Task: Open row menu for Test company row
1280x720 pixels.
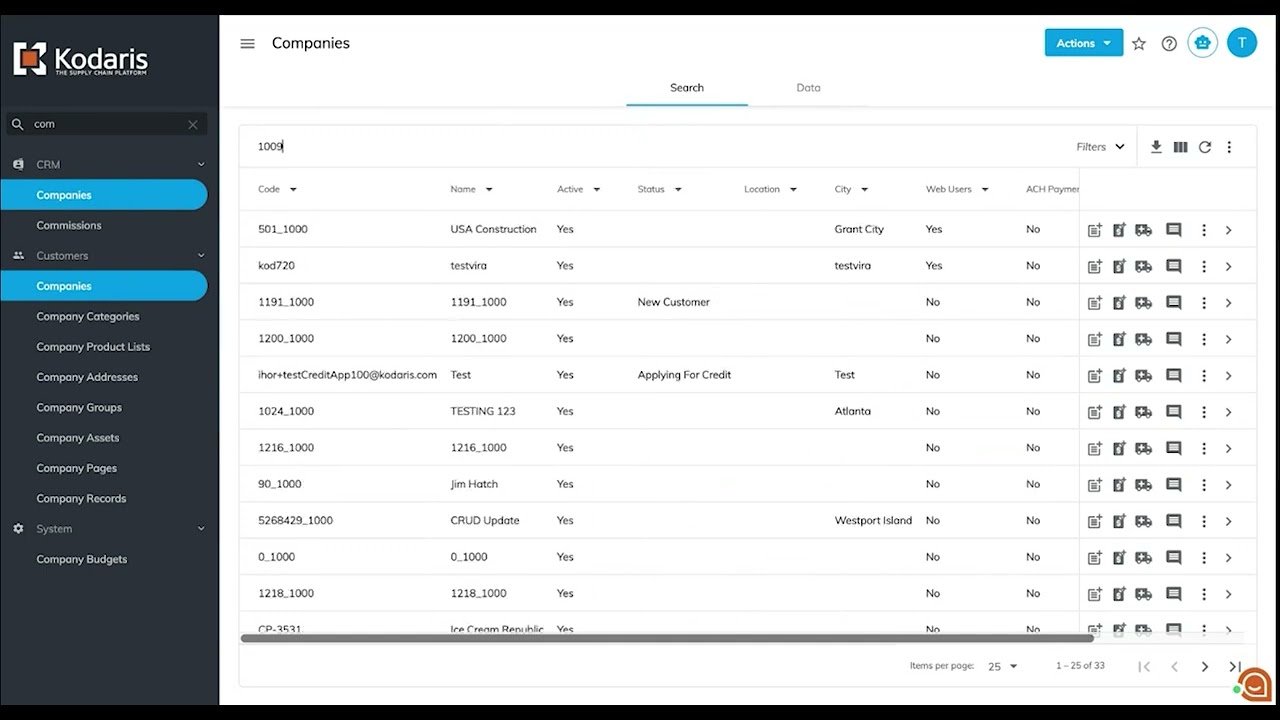Action: click(x=1204, y=375)
